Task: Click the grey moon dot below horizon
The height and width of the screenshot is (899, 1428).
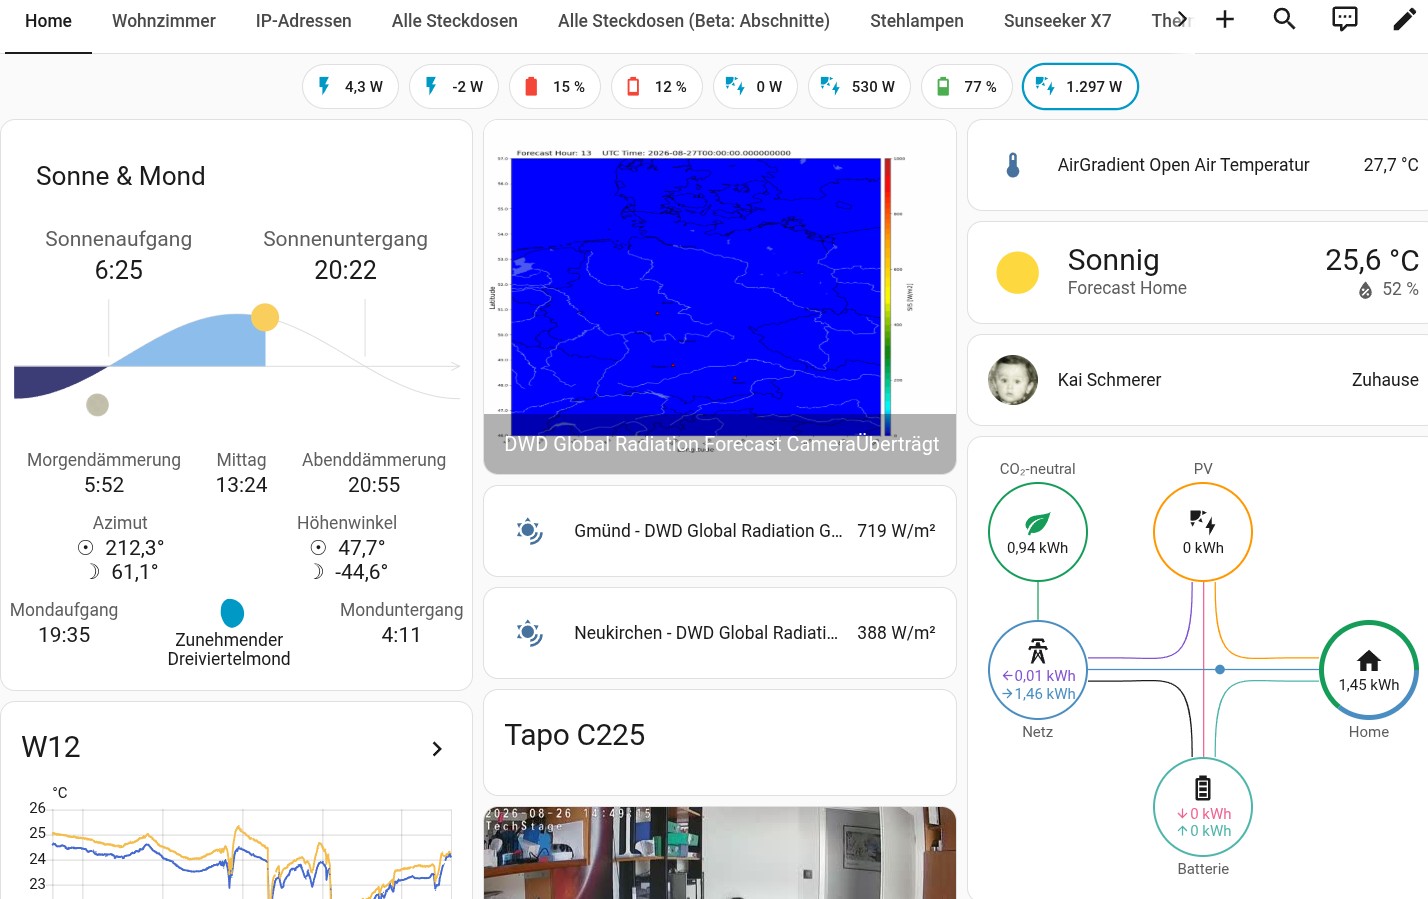Action: click(x=97, y=404)
